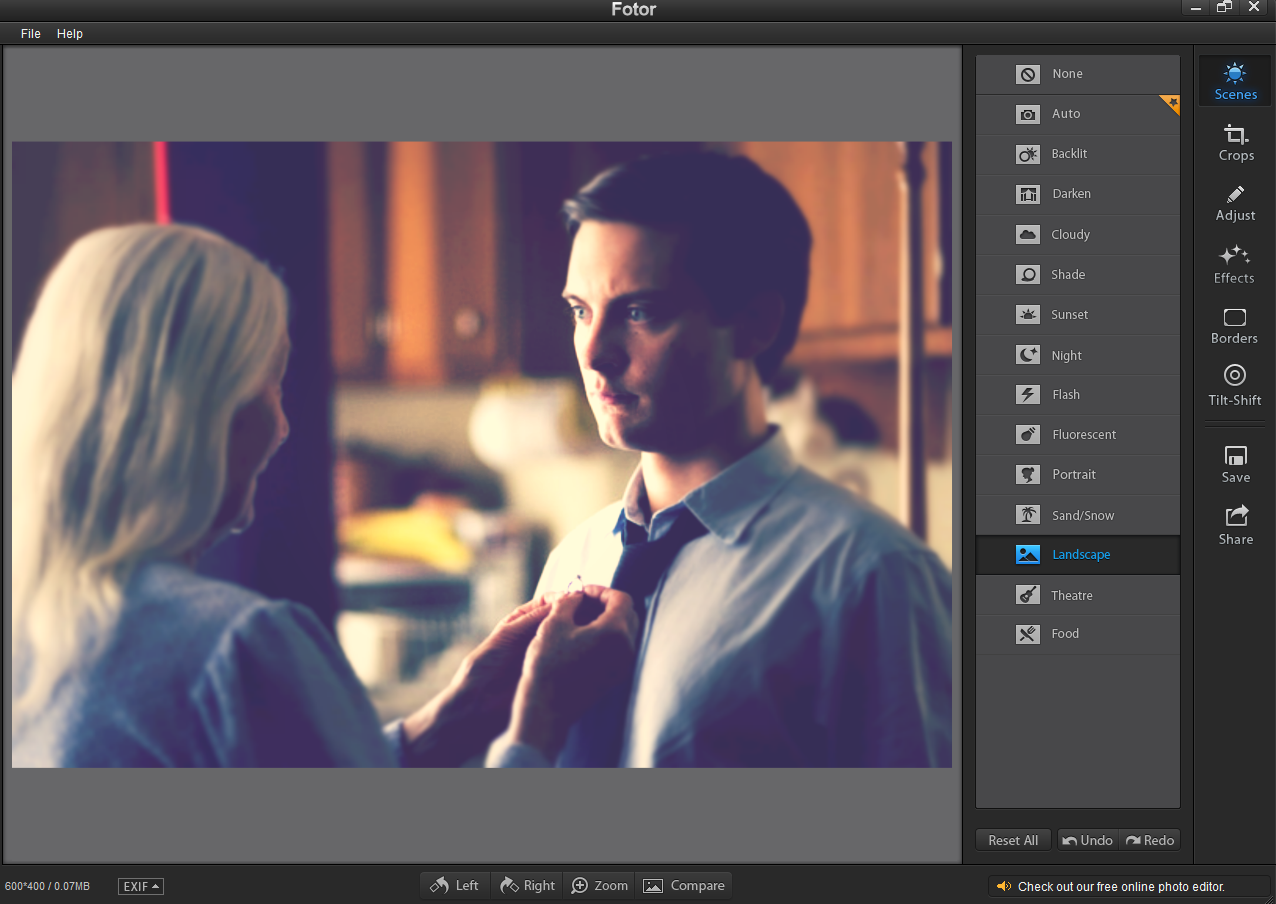Select the Fluorescent scene preset
This screenshot has width=1276, height=904.
[1077, 434]
